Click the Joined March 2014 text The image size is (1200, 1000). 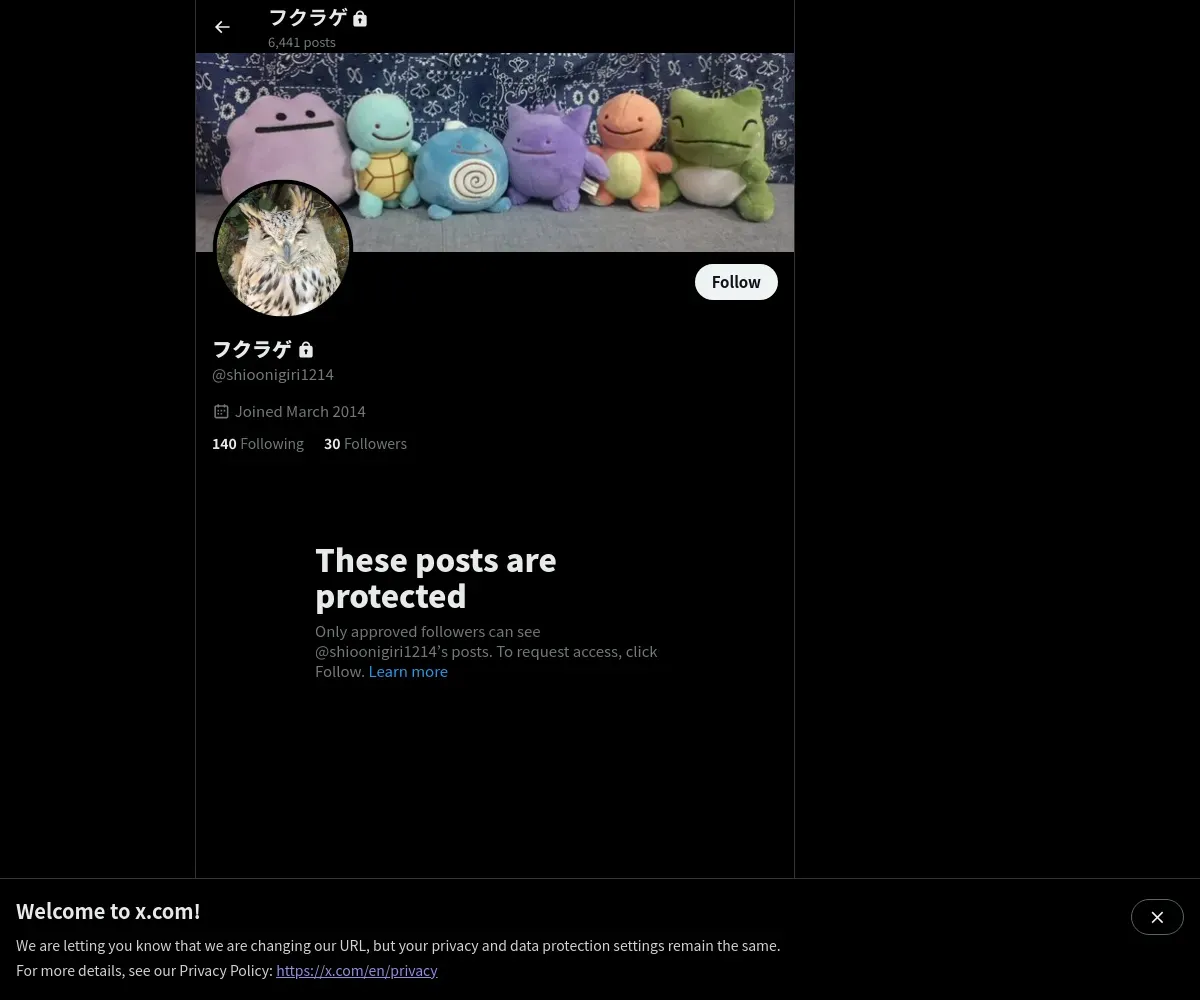click(x=300, y=411)
